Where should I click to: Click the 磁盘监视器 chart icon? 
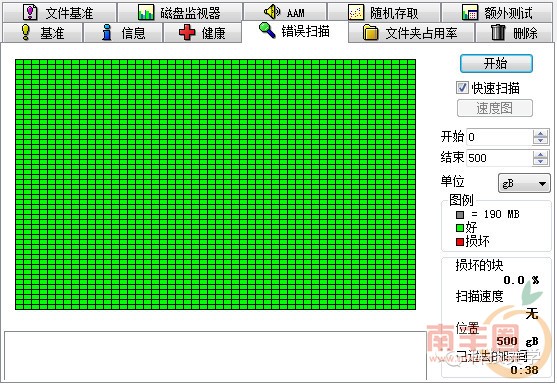(x=146, y=12)
